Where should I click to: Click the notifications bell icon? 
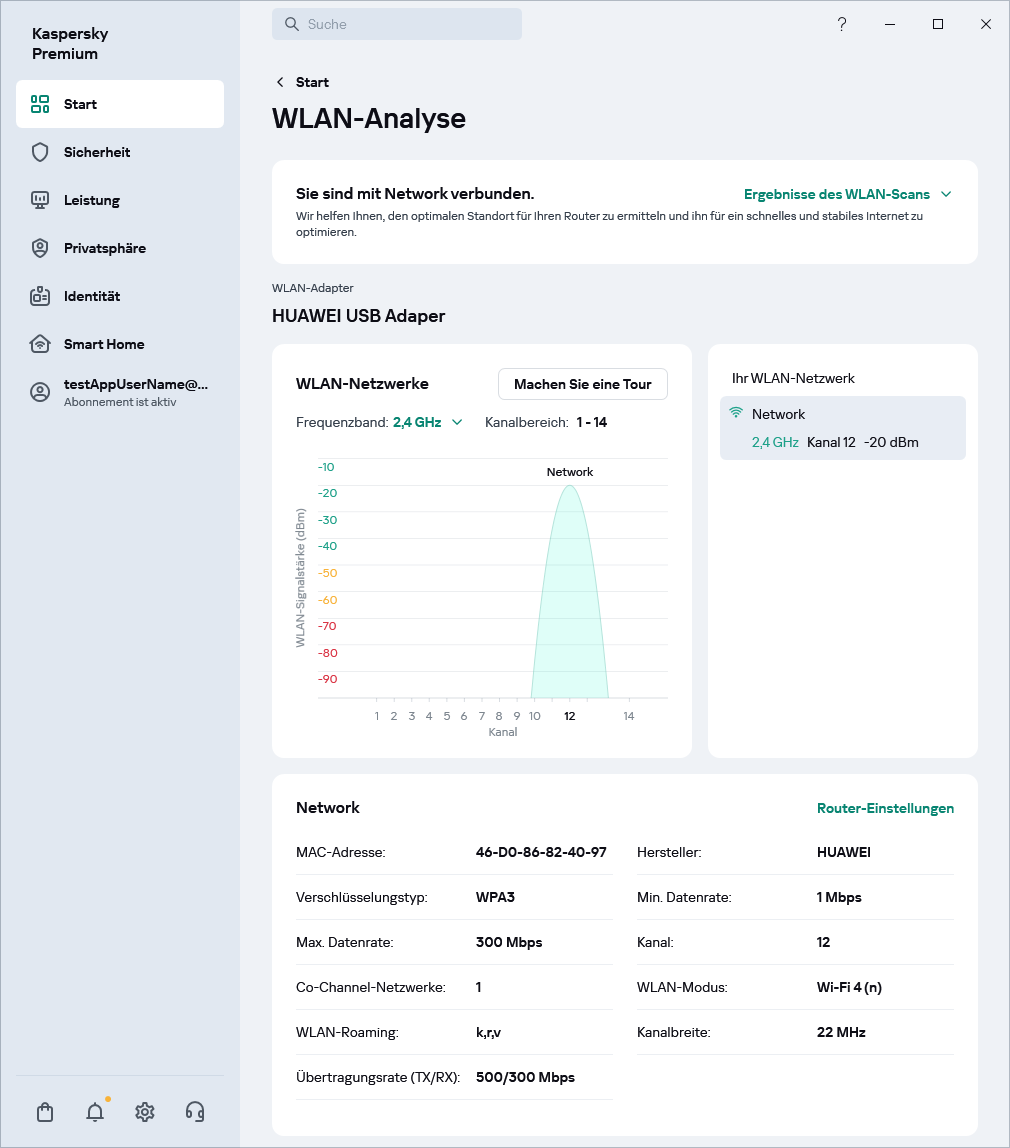(x=94, y=1112)
